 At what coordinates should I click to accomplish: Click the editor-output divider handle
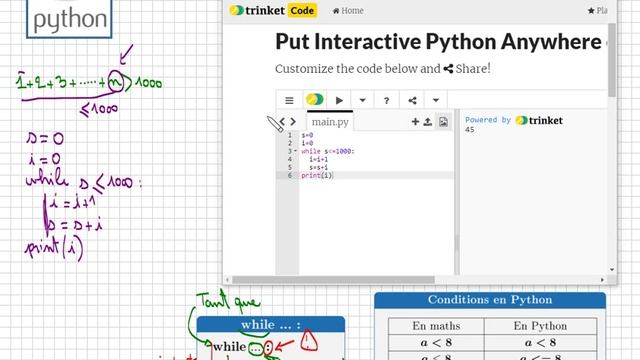[457, 192]
